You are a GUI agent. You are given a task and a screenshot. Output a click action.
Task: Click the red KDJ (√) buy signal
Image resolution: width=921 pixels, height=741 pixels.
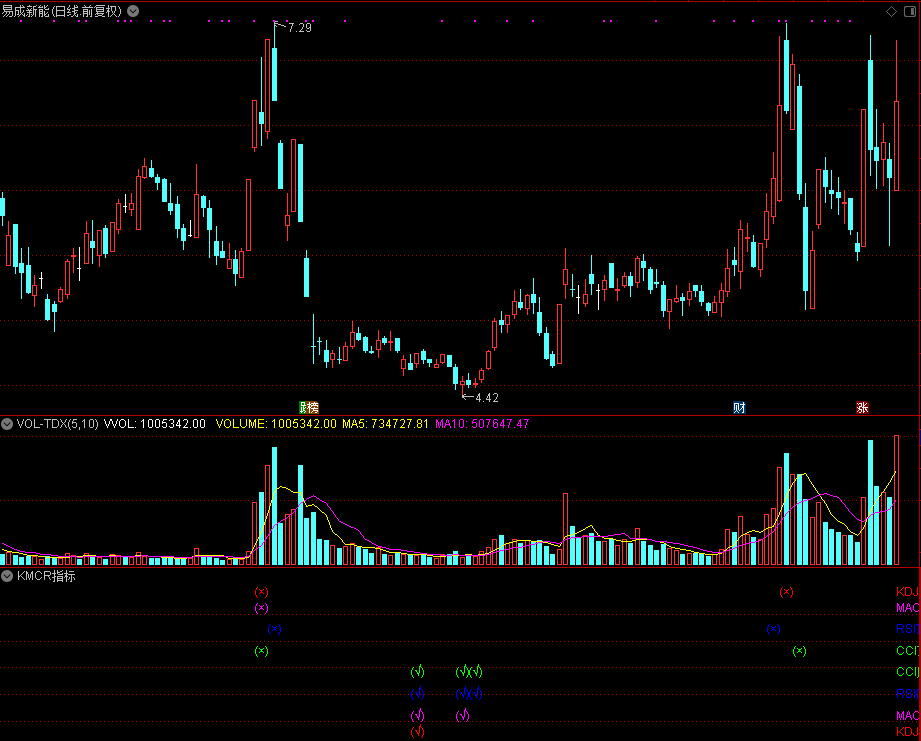(417, 732)
